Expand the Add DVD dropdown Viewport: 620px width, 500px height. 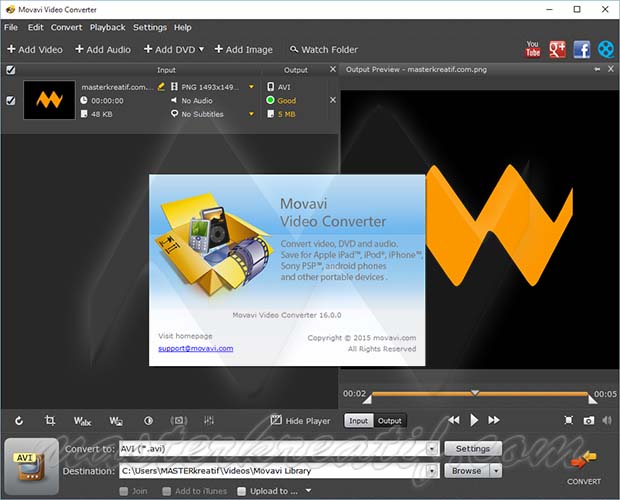(201, 49)
